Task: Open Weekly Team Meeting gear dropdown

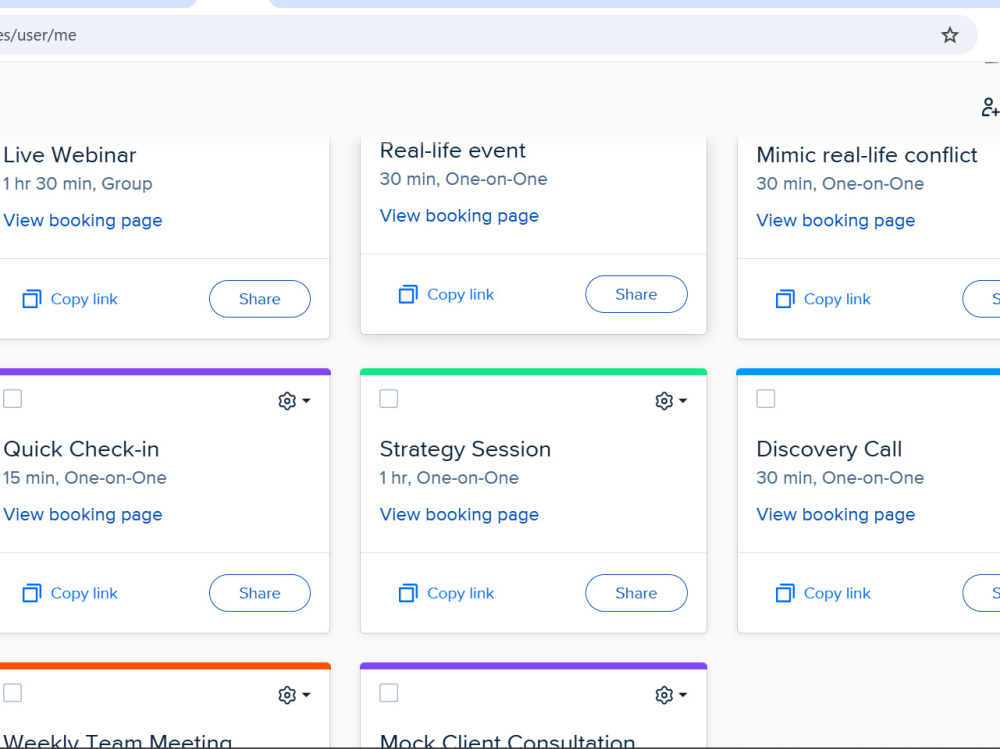Action: click(294, 695)
